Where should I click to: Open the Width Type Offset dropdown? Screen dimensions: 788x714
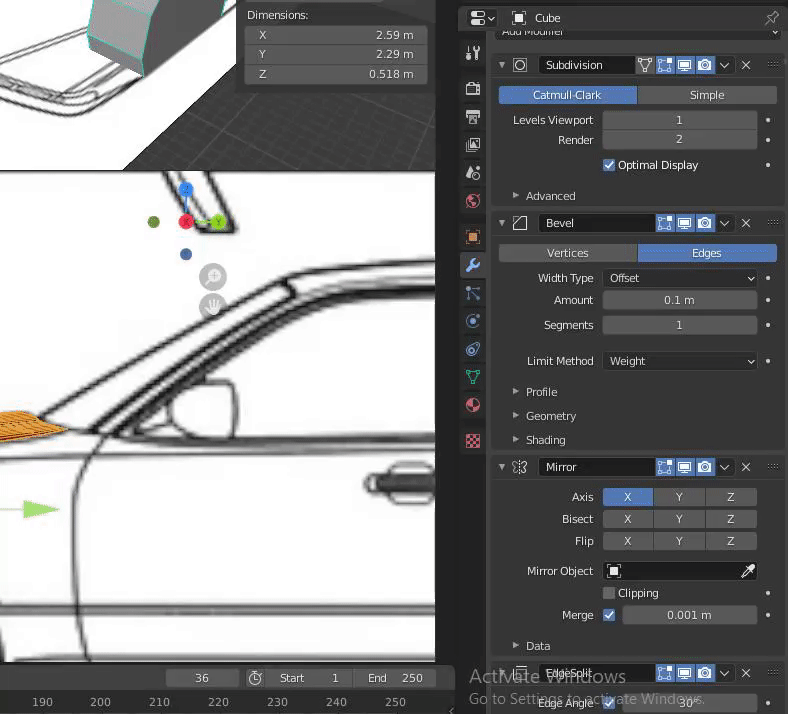tap(680, 278)
